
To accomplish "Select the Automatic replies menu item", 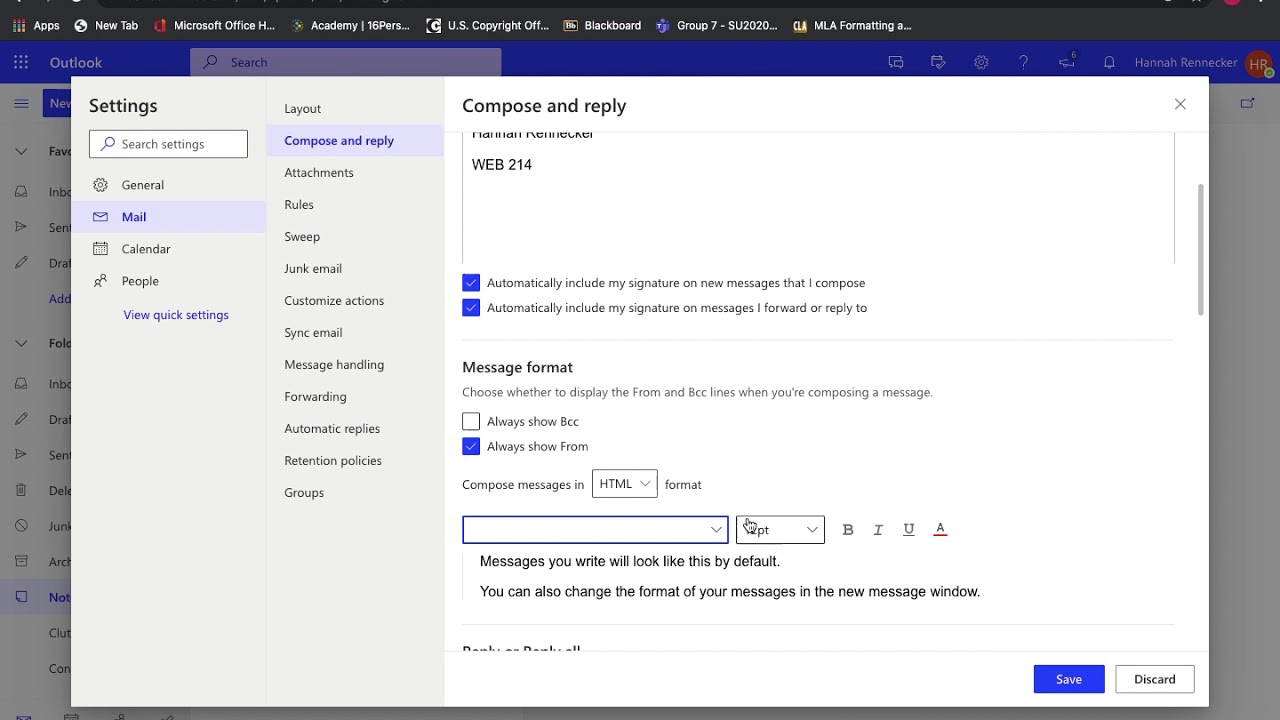I will (x=332, y=429).
